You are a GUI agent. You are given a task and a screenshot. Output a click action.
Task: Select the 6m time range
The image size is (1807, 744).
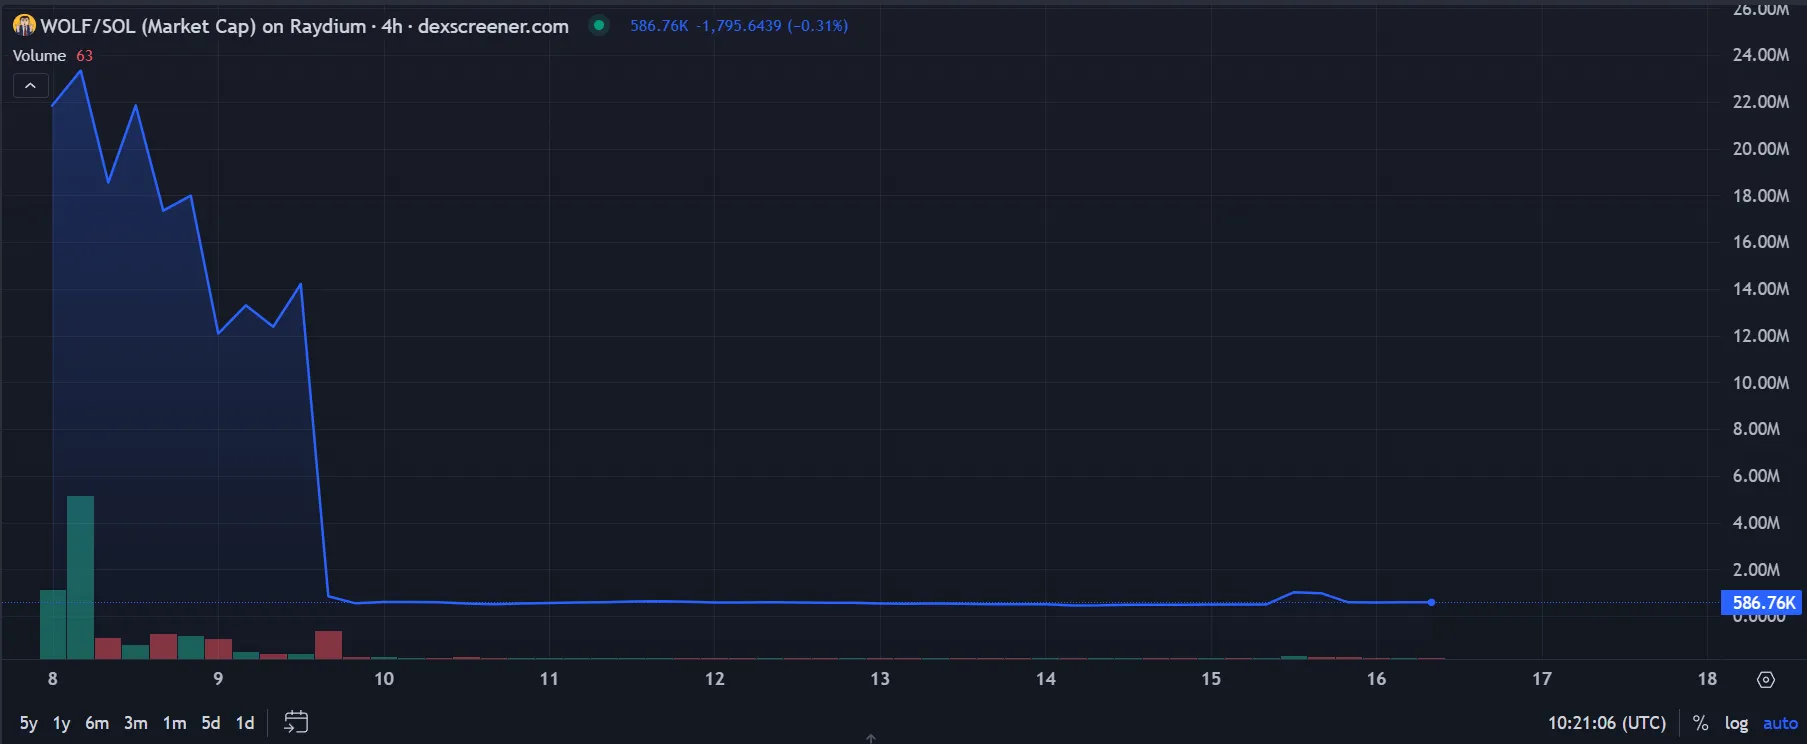click(x=97, y=723)
